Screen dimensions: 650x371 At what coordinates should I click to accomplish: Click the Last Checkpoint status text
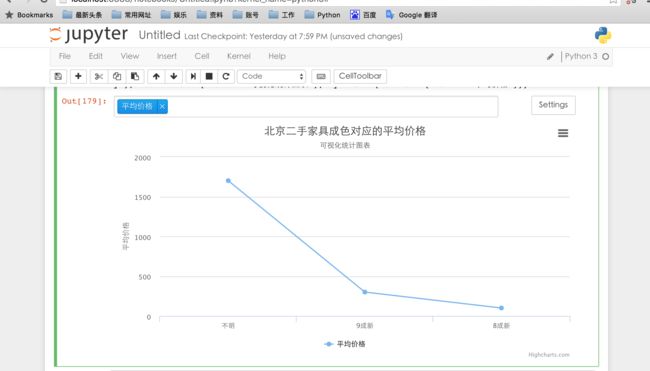click(293, 36)
